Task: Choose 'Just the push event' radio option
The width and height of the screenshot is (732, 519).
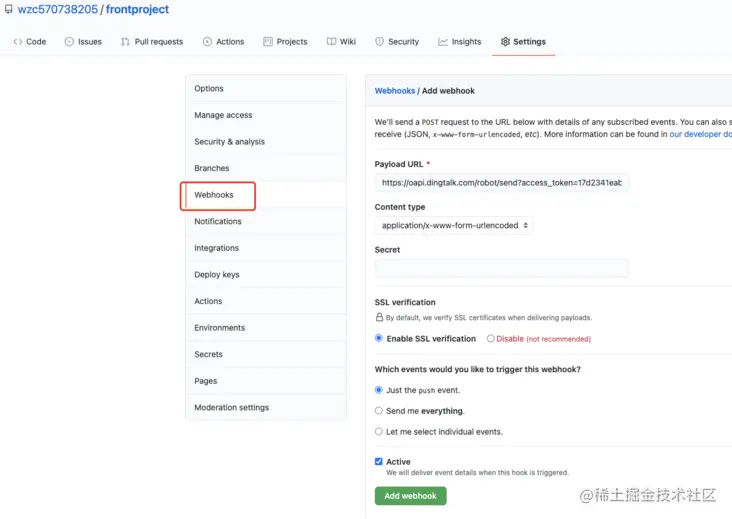Action: [379, 390]
